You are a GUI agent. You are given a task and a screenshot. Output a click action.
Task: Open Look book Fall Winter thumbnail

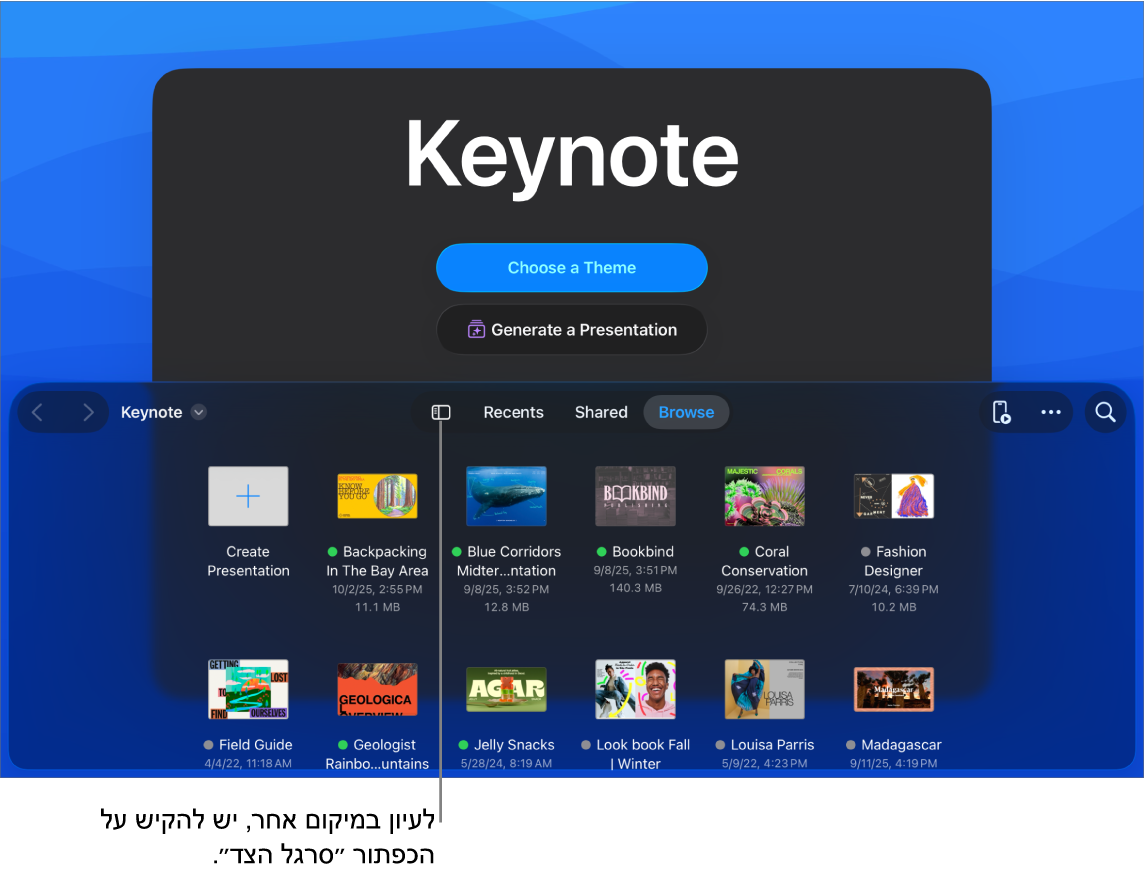(x=635, y=690)
